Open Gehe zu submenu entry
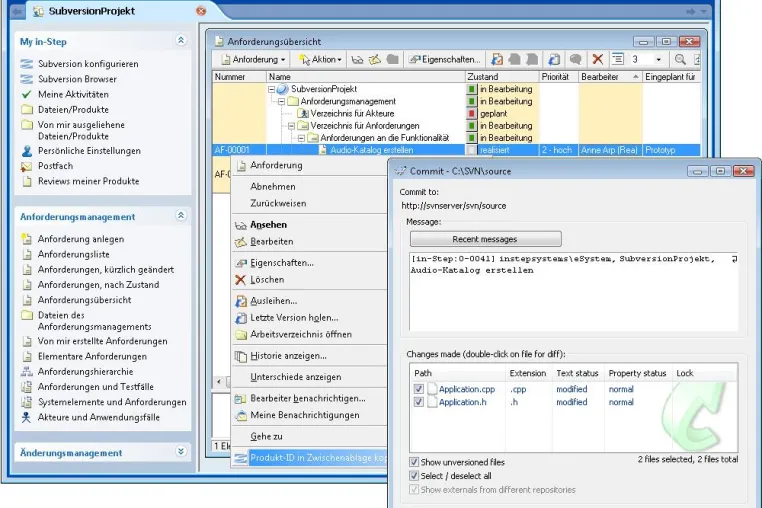Image resolution: width=762 pixels, height=508 pixels. 266,437
